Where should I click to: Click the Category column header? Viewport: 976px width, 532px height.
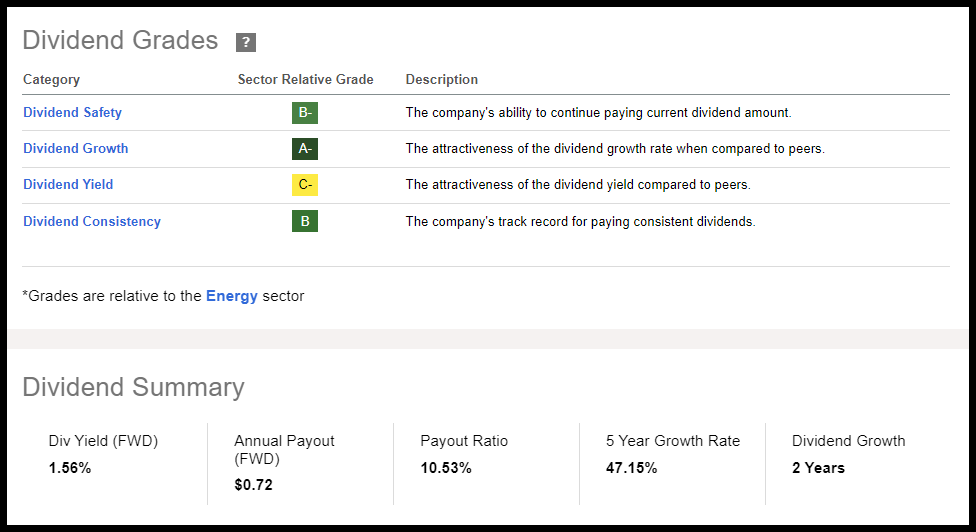(x=51, y=80)
